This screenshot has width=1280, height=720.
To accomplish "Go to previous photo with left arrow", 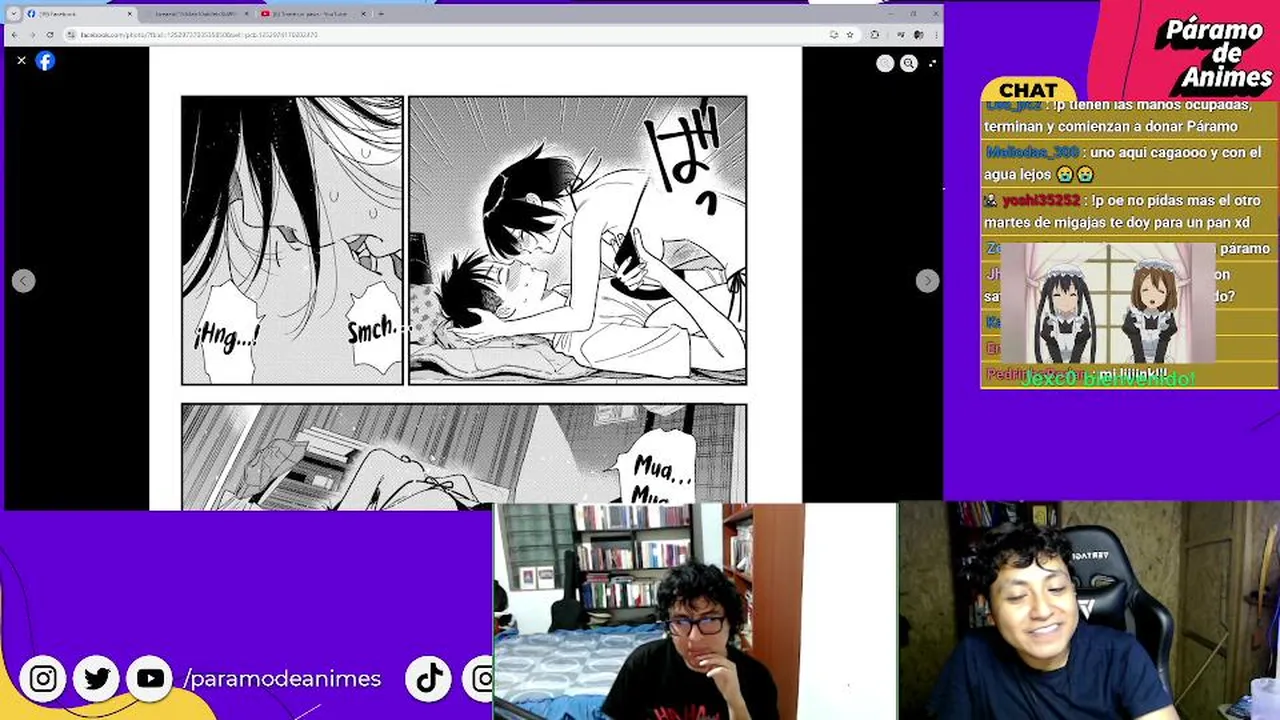I will click(24, 281).
